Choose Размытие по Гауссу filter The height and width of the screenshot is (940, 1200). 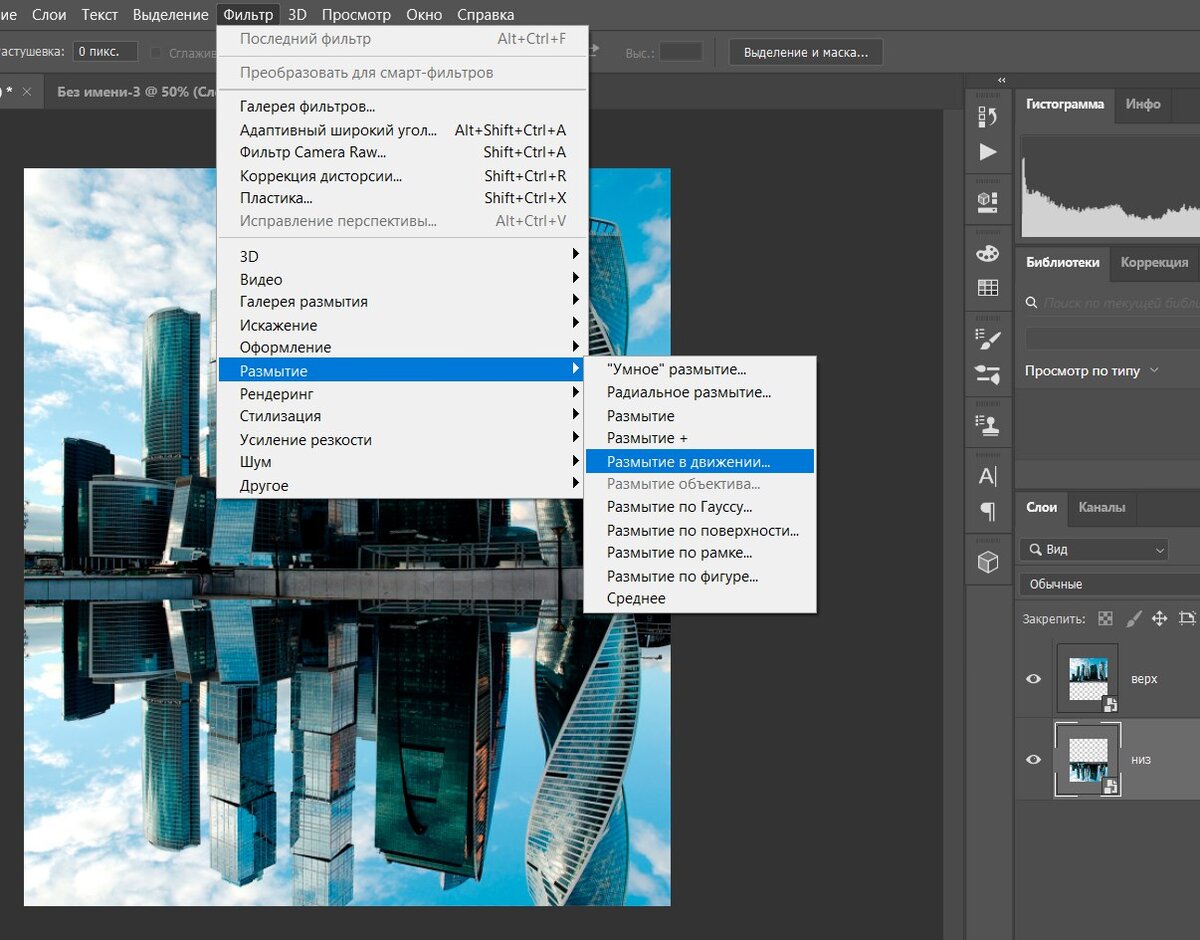pos(699,507)
